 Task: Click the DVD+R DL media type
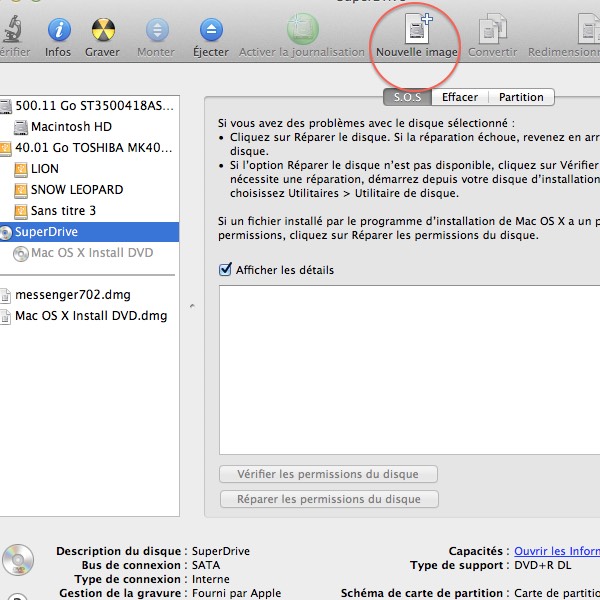(x=543, y=565)
